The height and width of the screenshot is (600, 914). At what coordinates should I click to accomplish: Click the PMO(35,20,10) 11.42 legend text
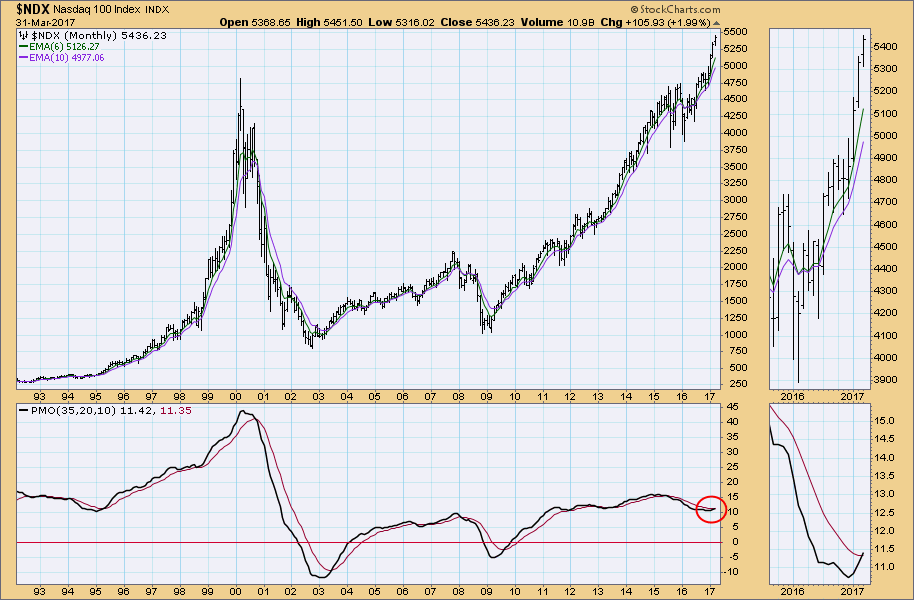tap(93, 410)
